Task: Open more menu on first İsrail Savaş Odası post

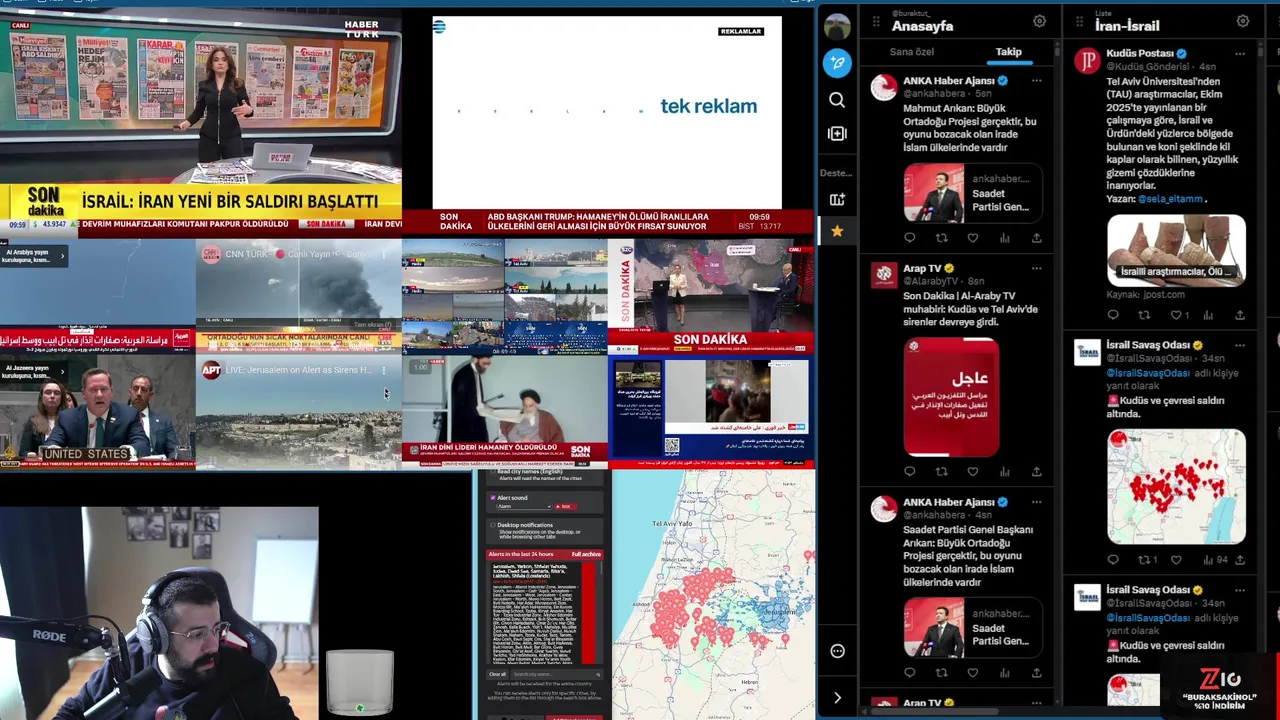Action: (1239, 345)
